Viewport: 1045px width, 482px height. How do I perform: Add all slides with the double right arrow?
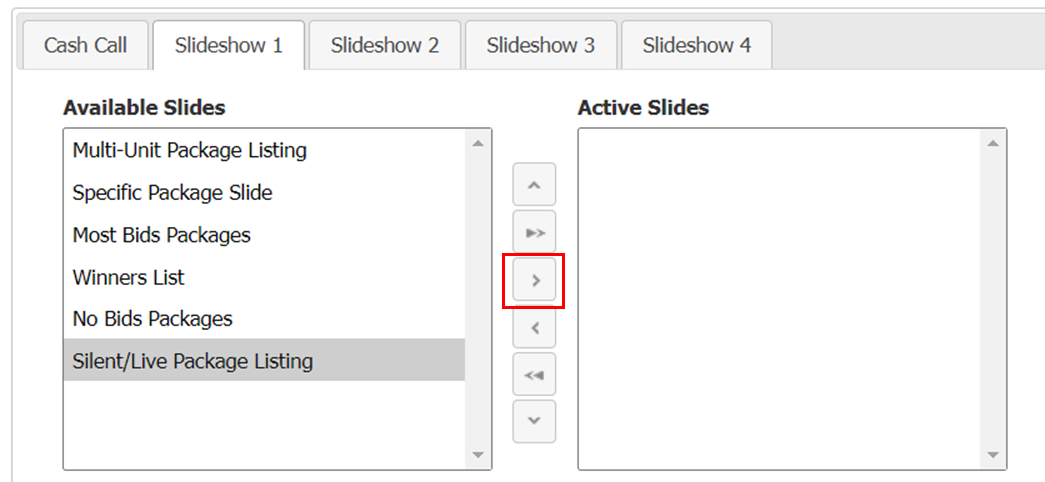click(x=534, y=232)
